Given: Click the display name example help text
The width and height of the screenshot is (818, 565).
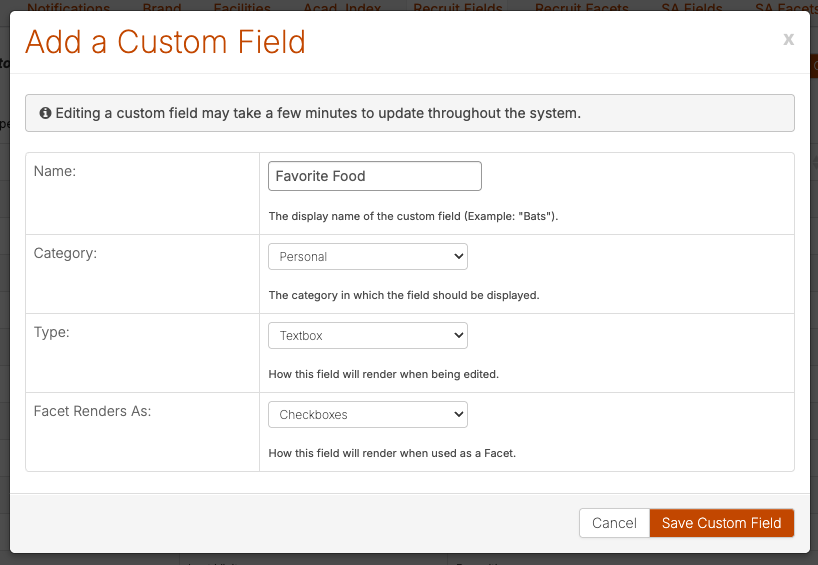Looking at the screenshot, I should (x=413, y=216).
